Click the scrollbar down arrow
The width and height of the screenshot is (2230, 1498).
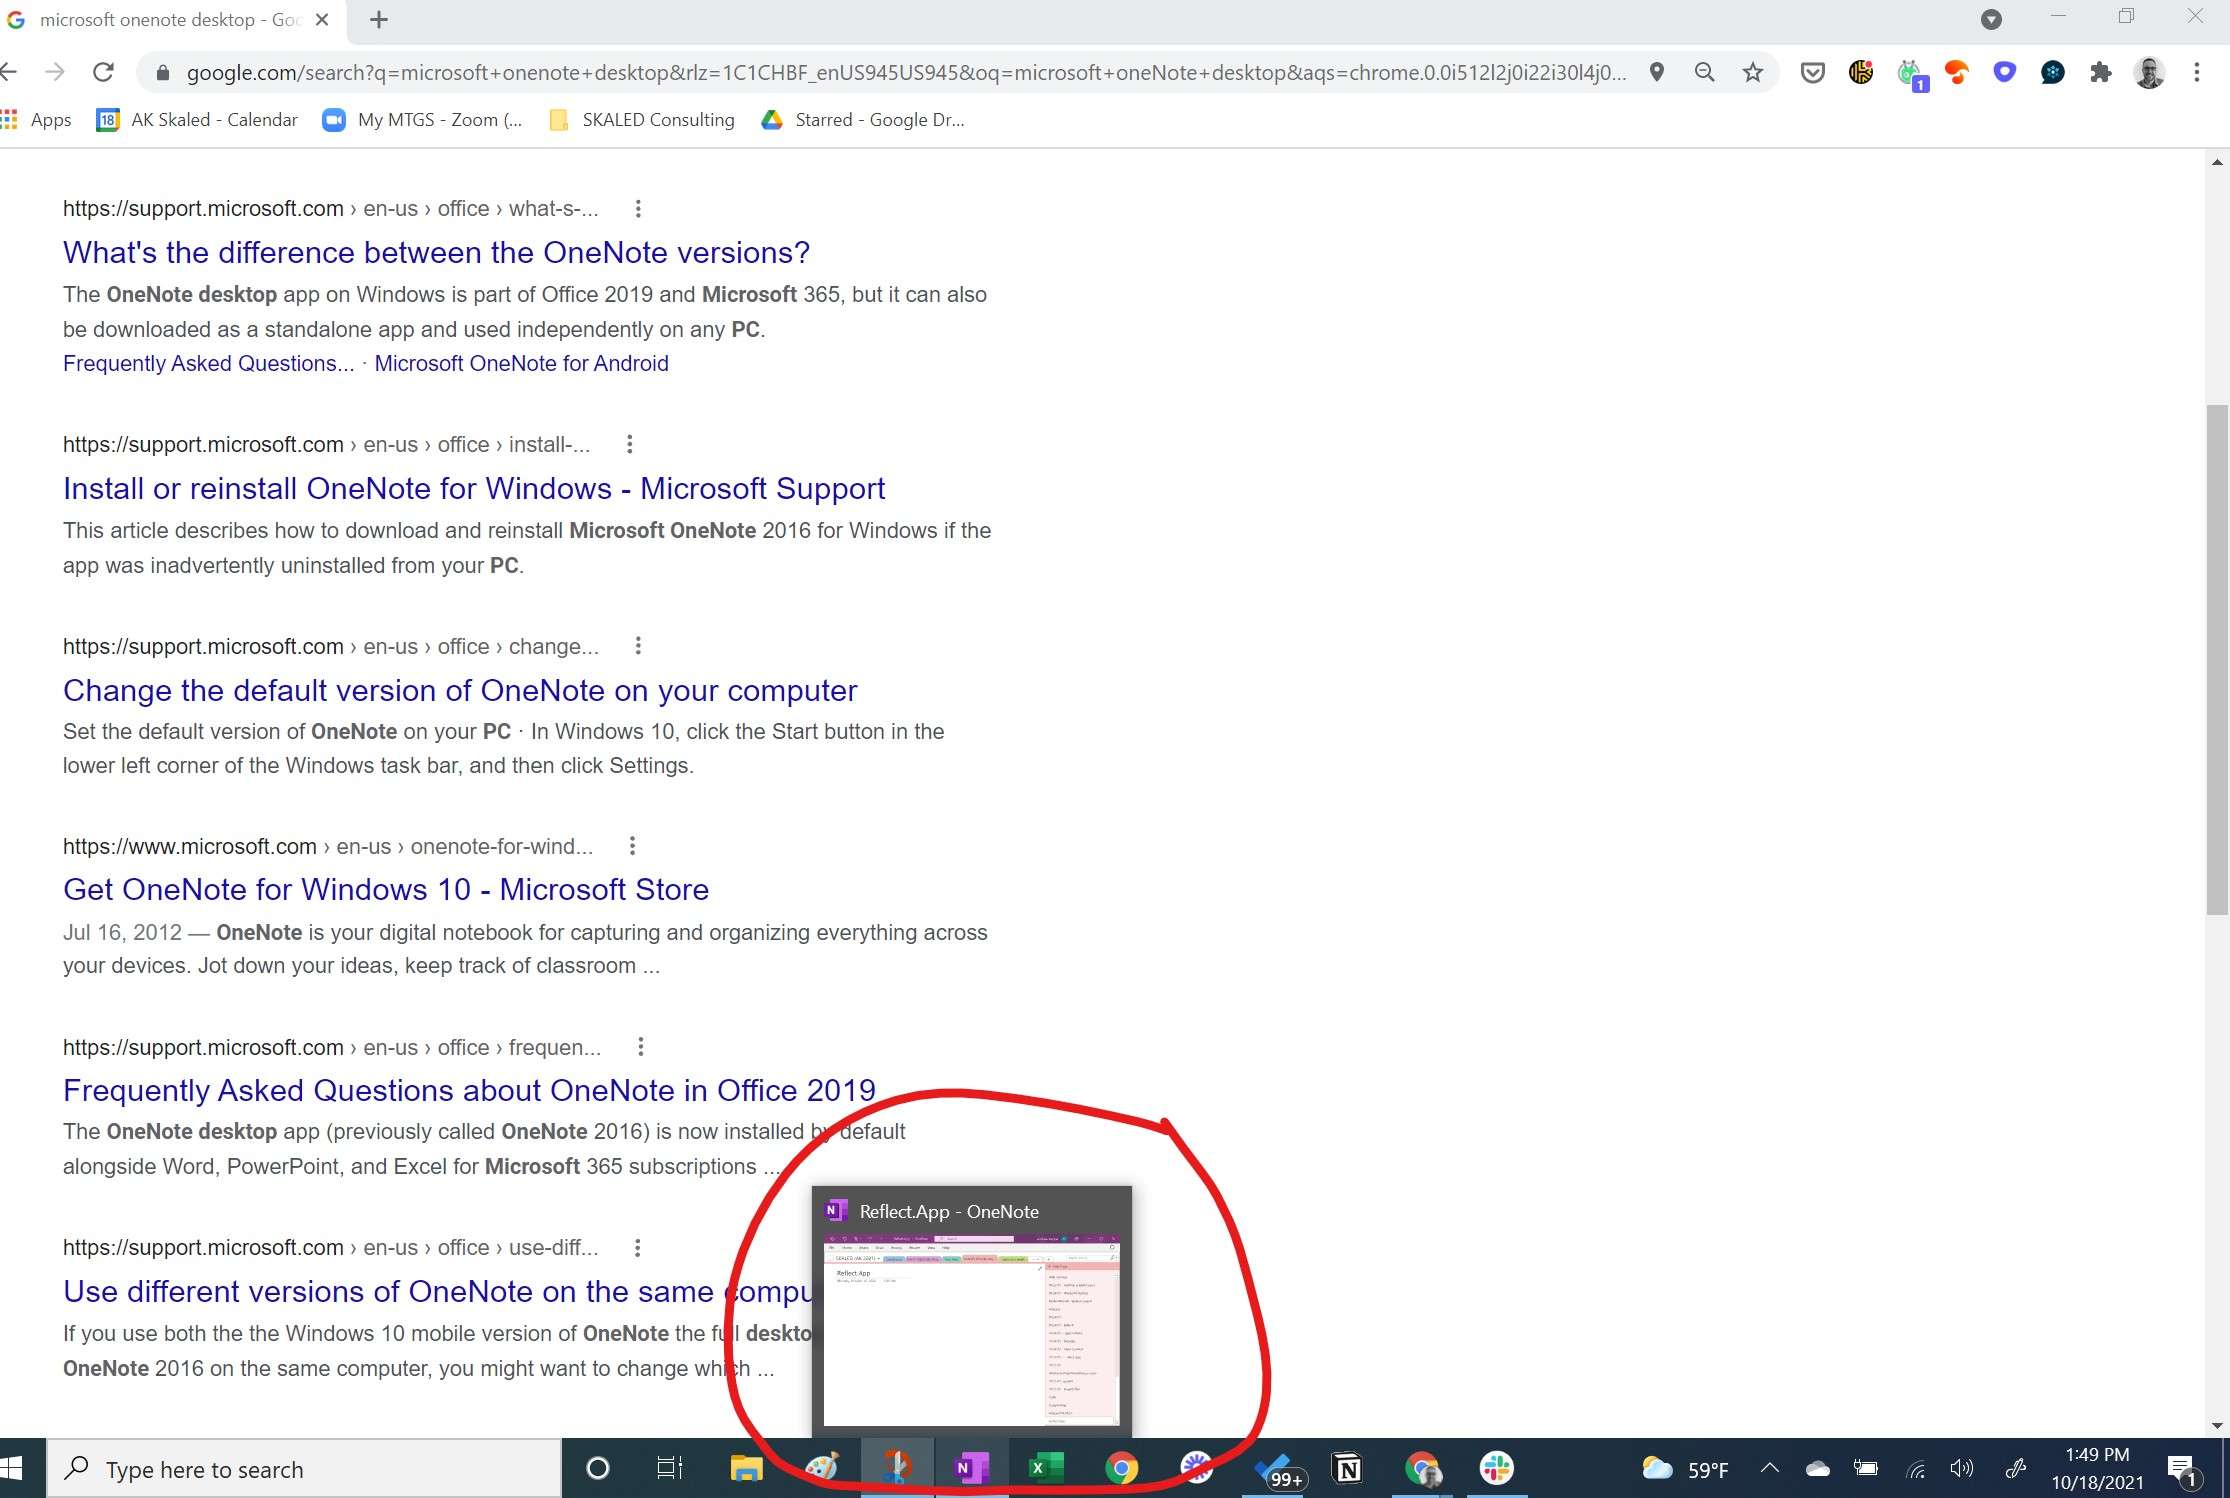click(2217, 1425)
